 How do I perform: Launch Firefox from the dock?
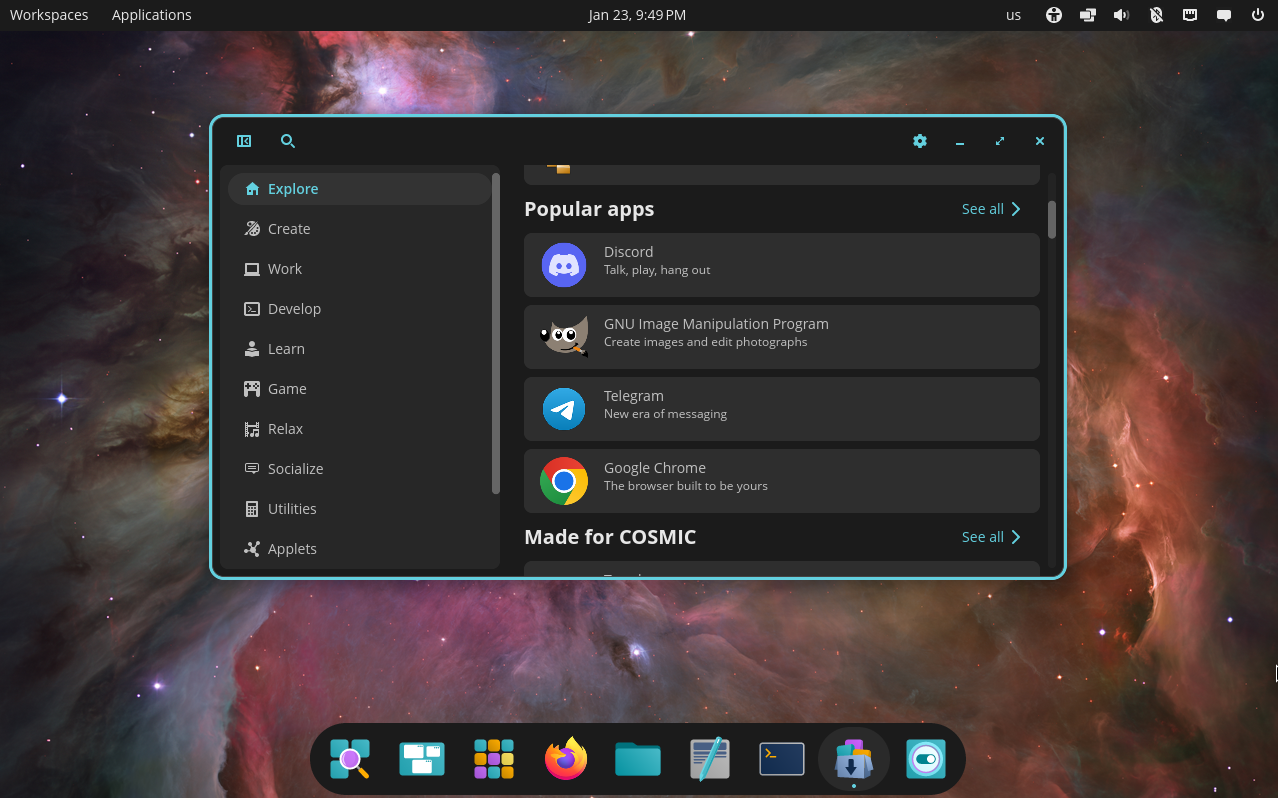click(565, 759)
